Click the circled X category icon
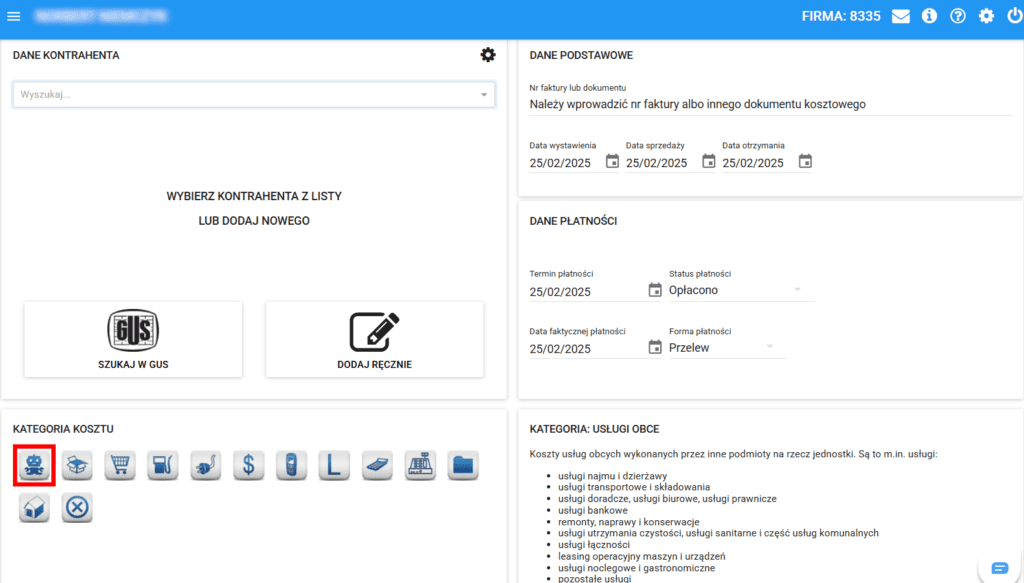Viewport: 1024px width, 583px height. [x=77, y=508]
